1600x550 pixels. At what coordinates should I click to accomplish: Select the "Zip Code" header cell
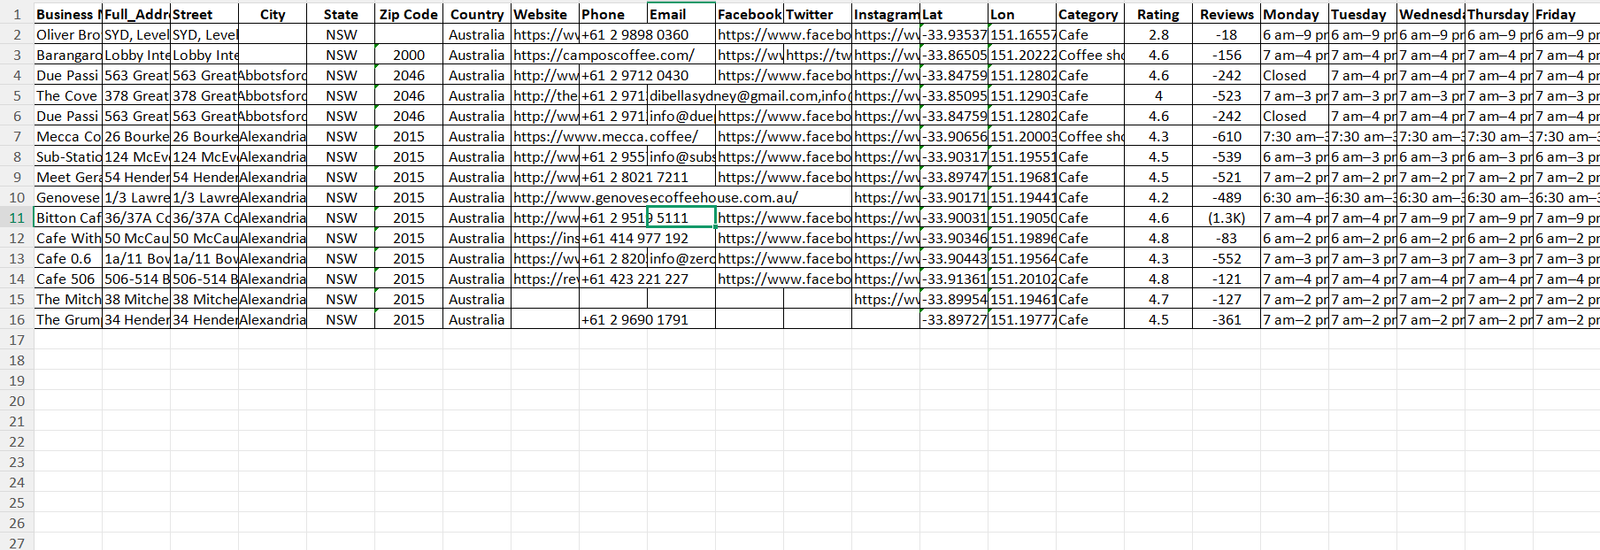(408, 14)
